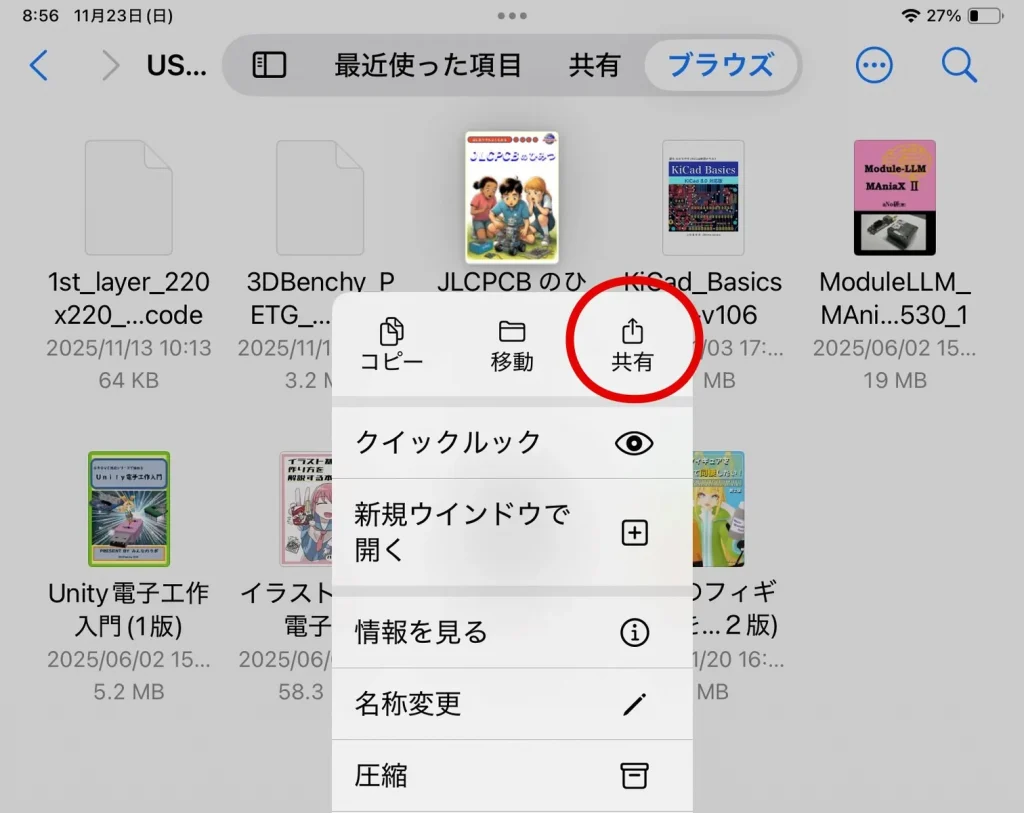Screen dimensions: 1024x813
Task: Open the more options ellipsis button
Action: tap(875, 66)
